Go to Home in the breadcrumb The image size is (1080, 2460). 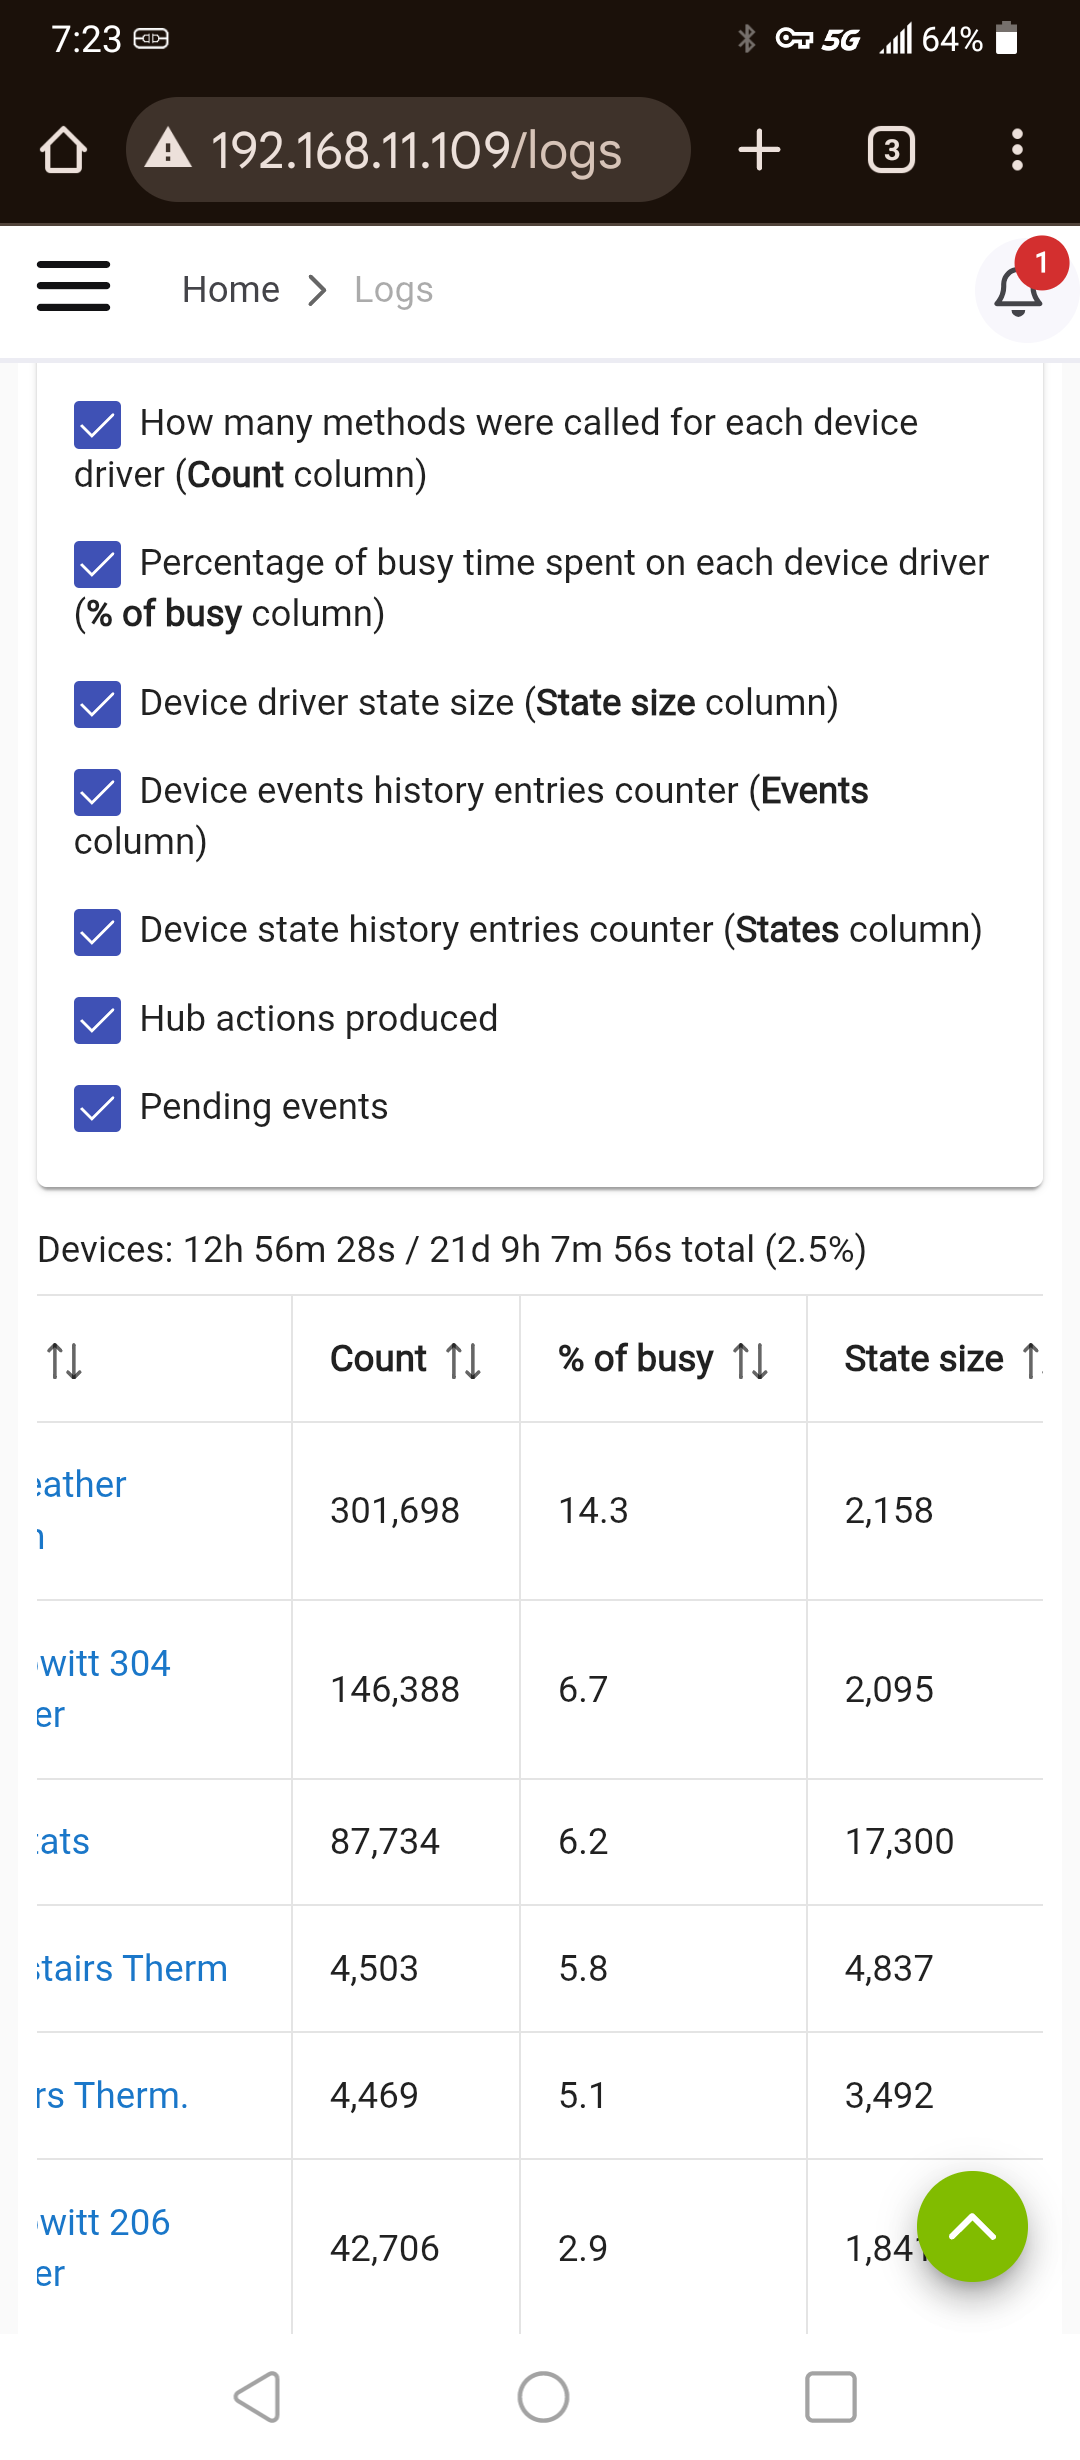pyautogui.click(x=231, y=290)
